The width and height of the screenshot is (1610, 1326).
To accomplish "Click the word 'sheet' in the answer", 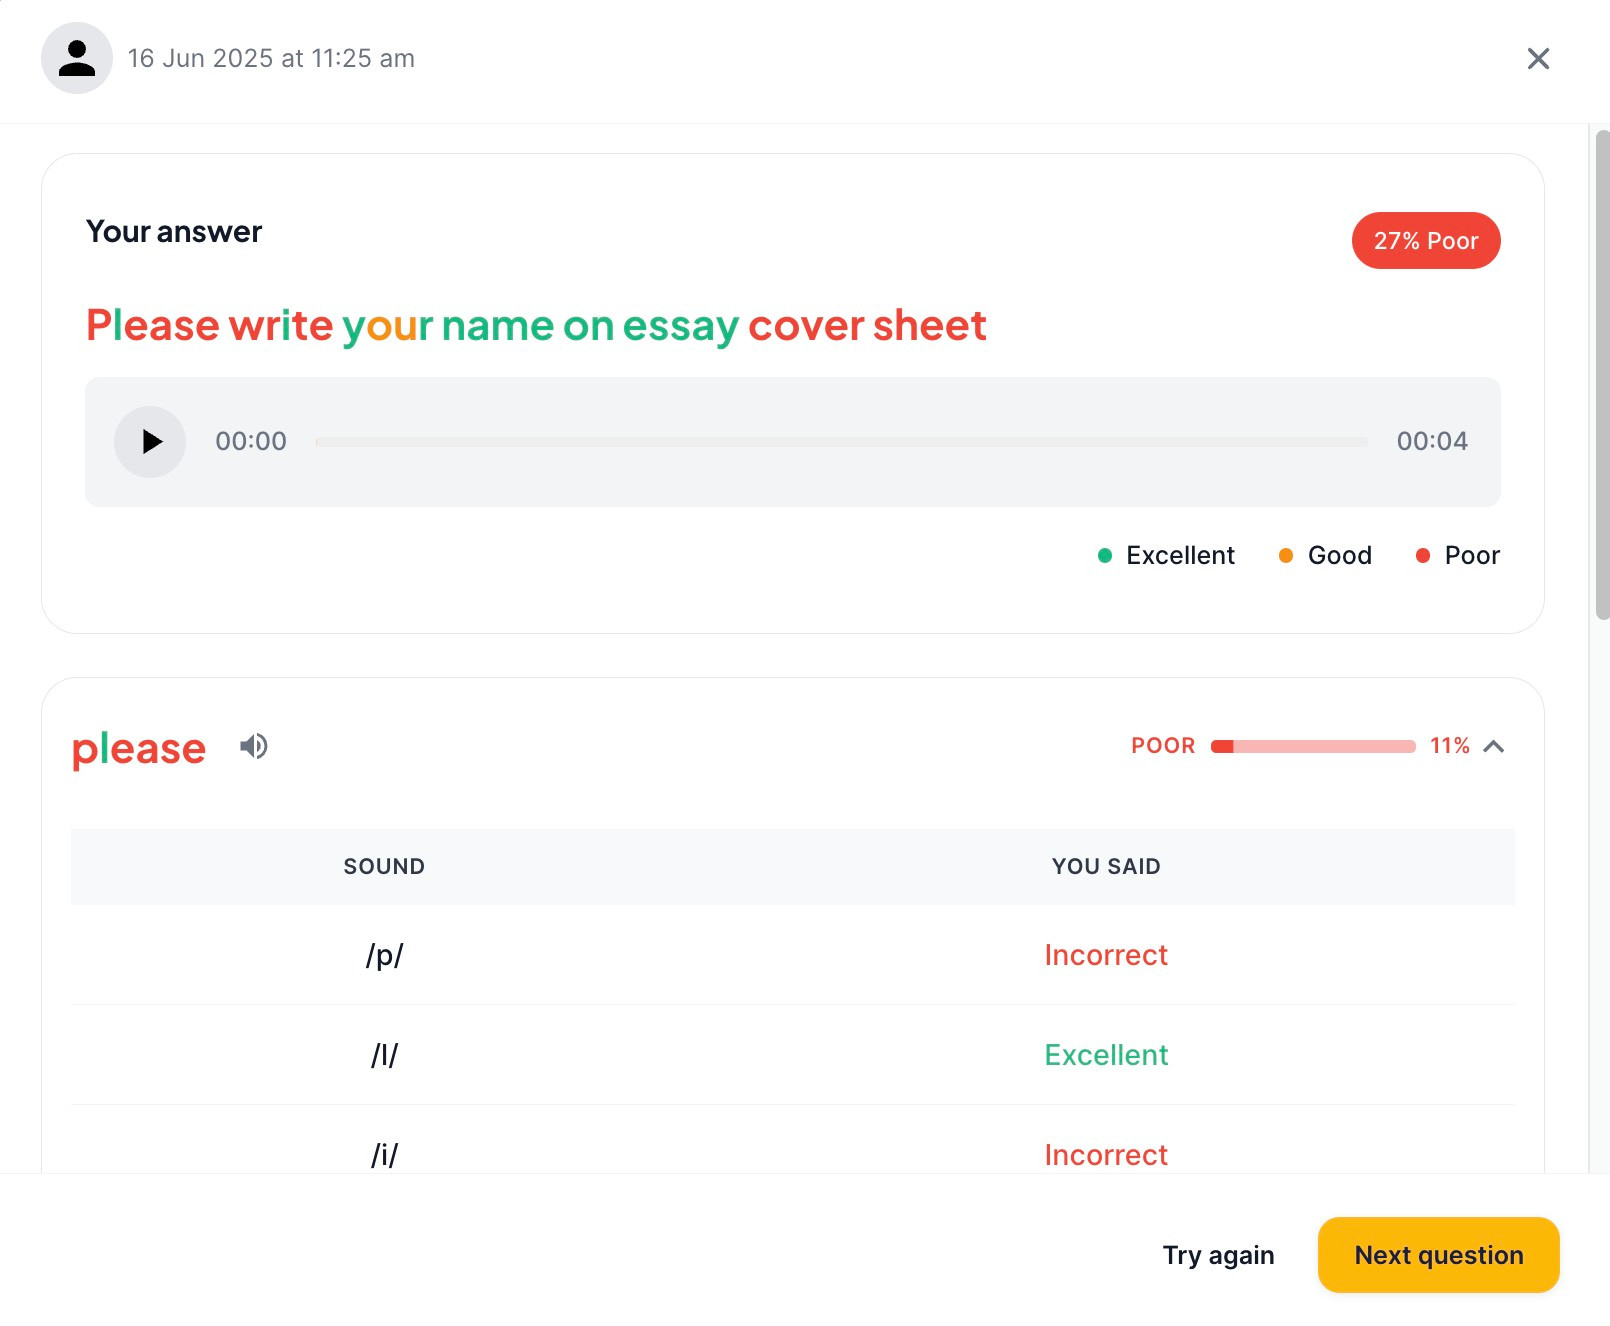I will pyautogui.click(x=929, y=326).
